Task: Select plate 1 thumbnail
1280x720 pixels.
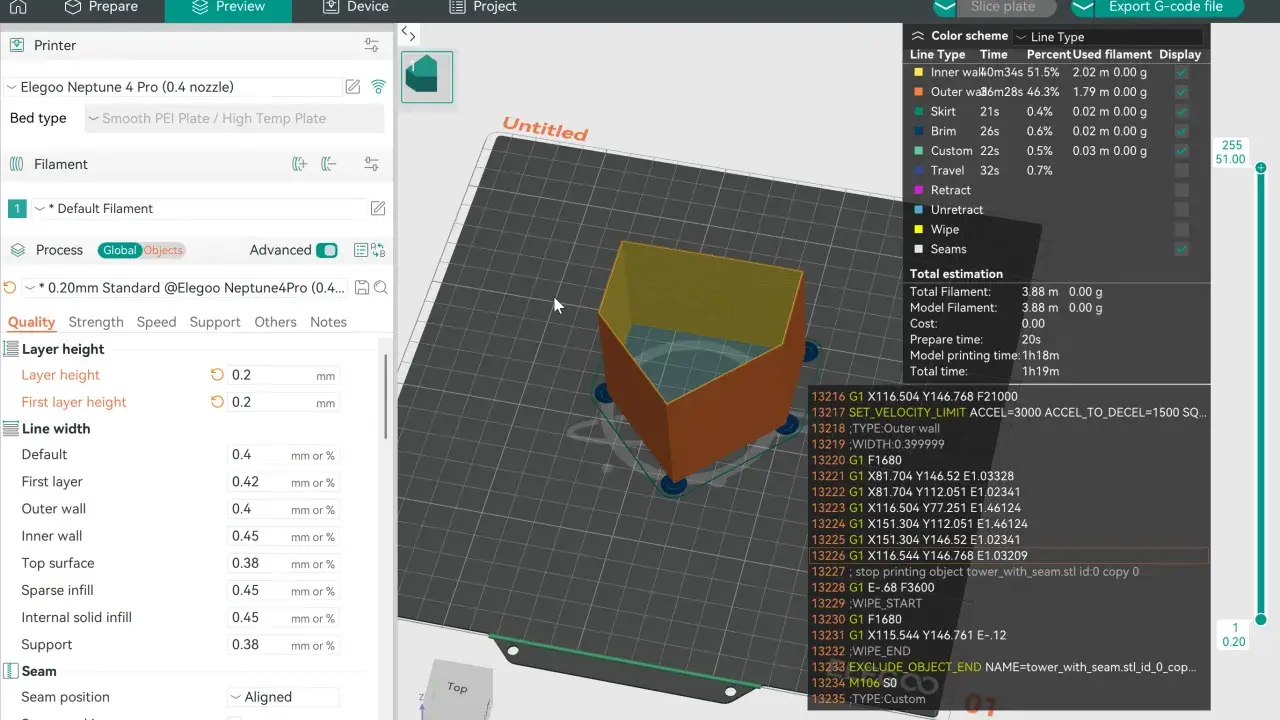Action: coord(427,77)
